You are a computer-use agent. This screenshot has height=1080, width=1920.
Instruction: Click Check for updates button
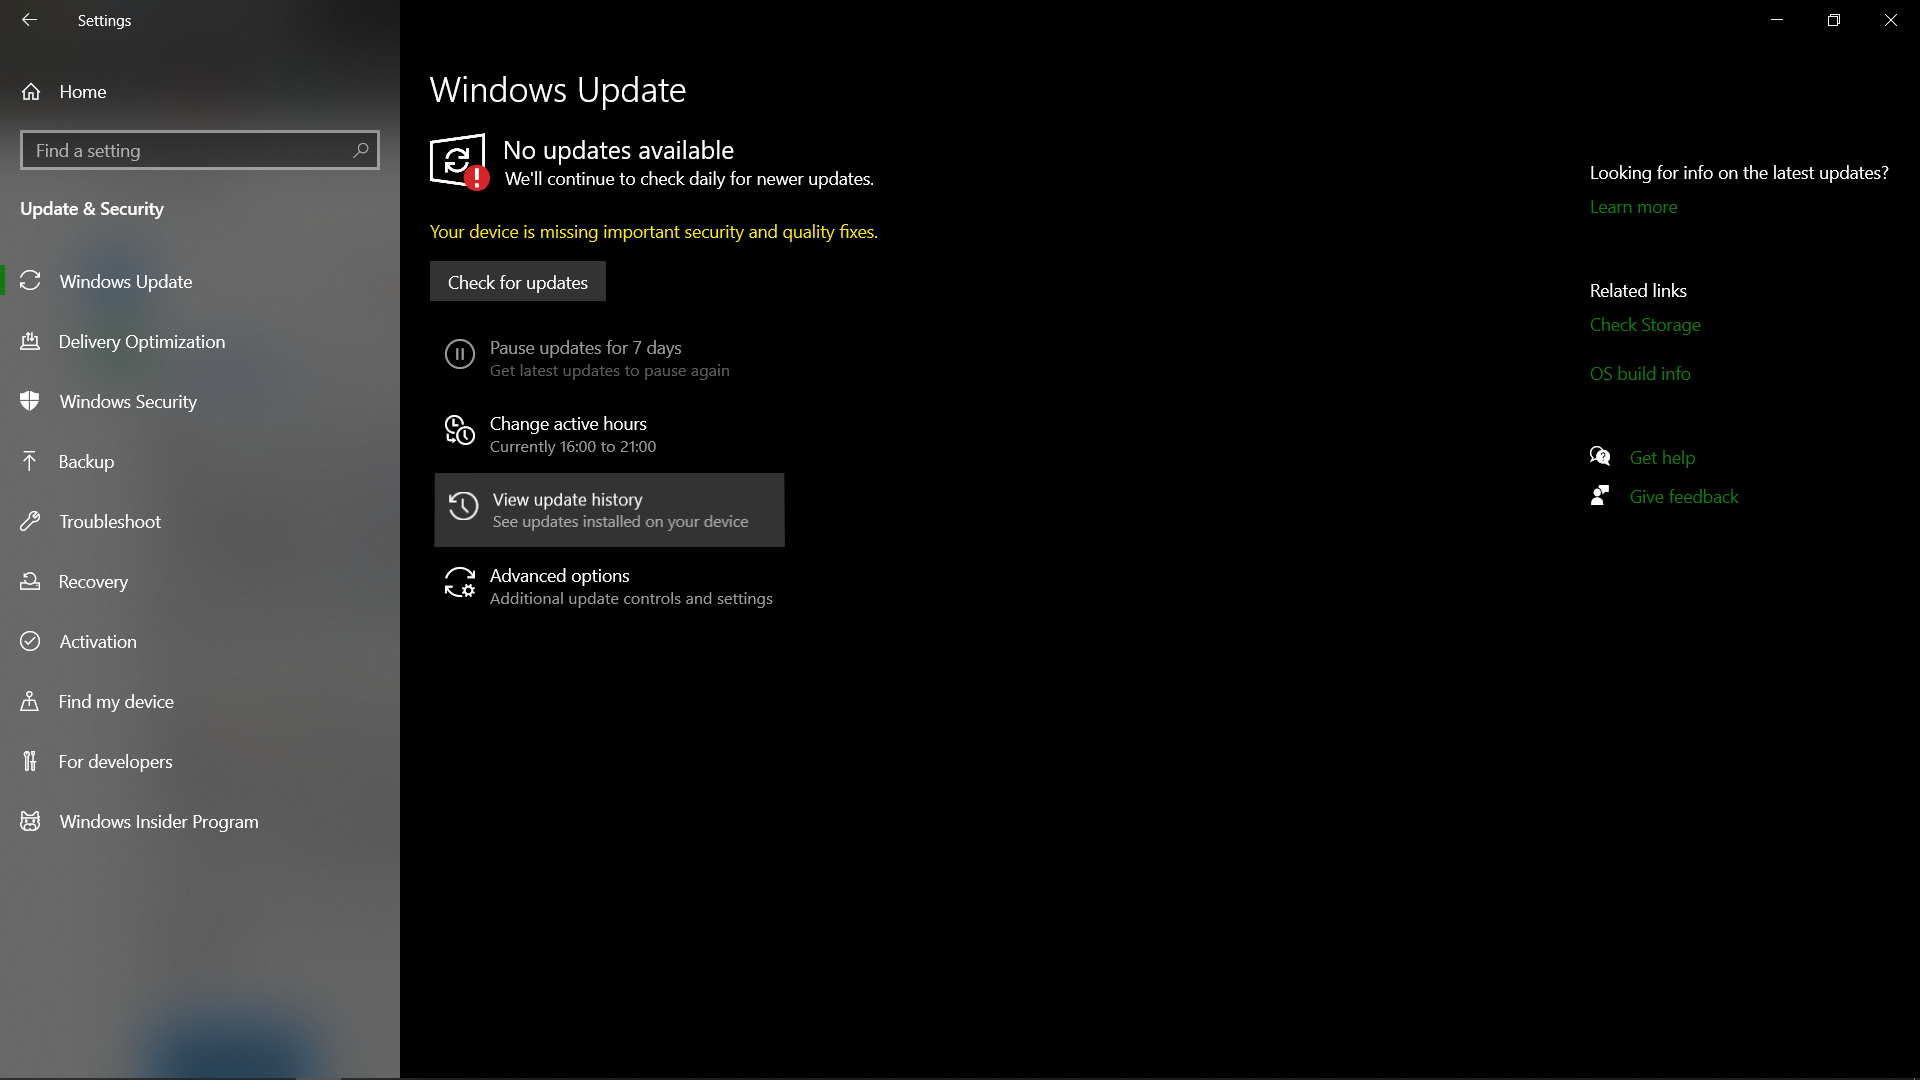tap(518, 282)
